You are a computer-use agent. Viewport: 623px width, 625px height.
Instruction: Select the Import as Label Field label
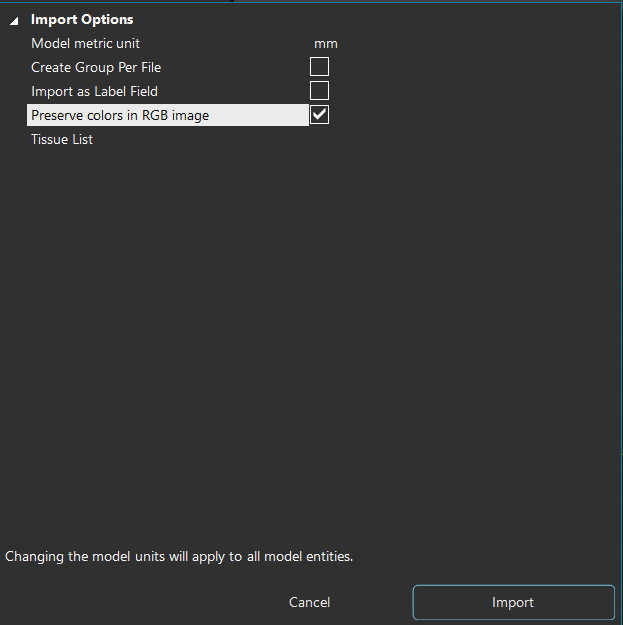click(x=94, y=91)
